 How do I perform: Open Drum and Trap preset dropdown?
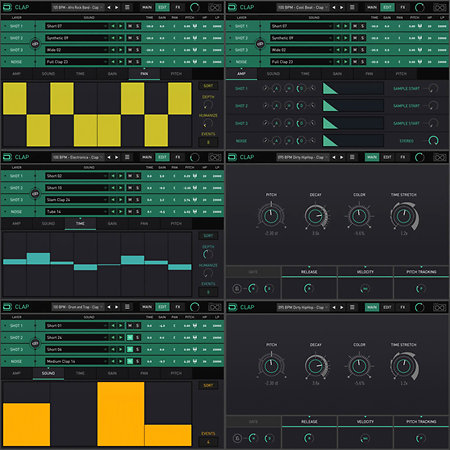click(78, 307)
